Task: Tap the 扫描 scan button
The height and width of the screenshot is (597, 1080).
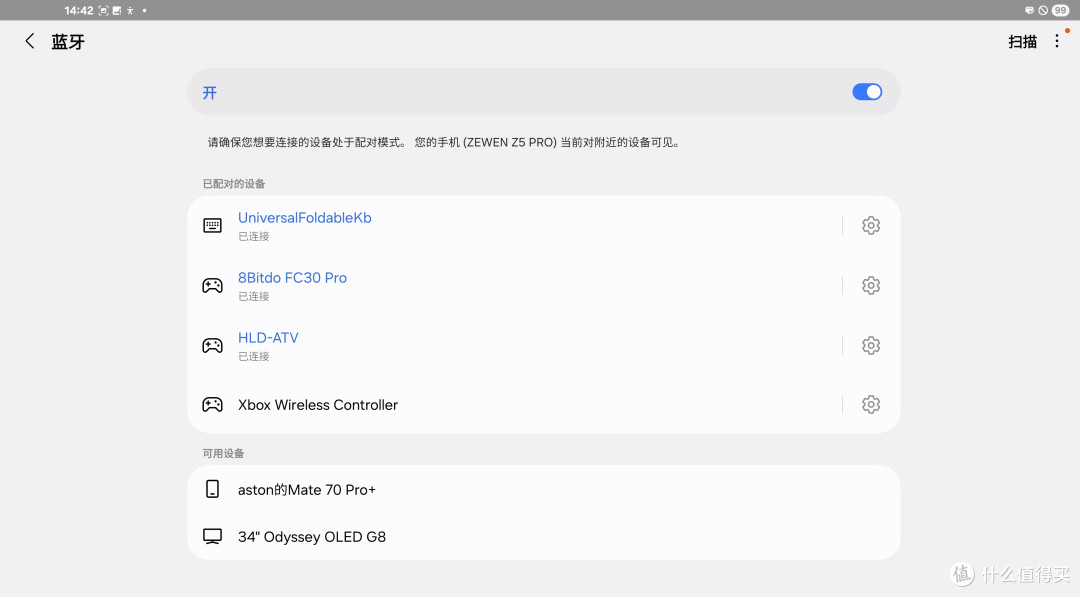Action: [x=1022, y=42]
